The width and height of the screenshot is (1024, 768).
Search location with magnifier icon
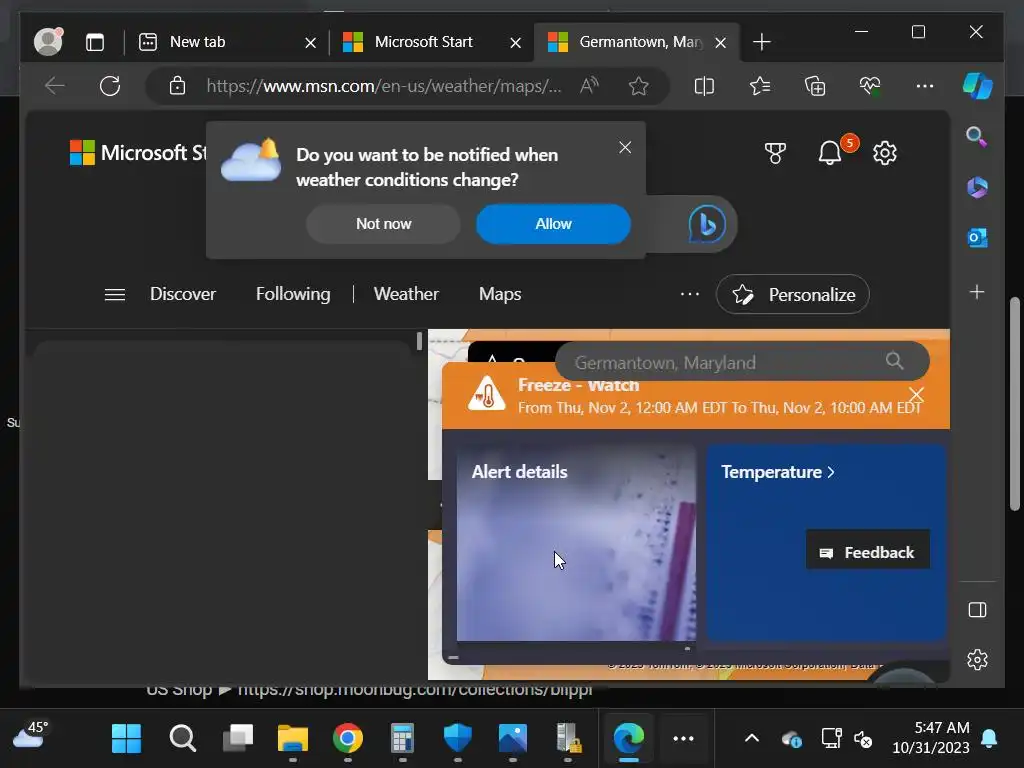(x=895, y=360)
